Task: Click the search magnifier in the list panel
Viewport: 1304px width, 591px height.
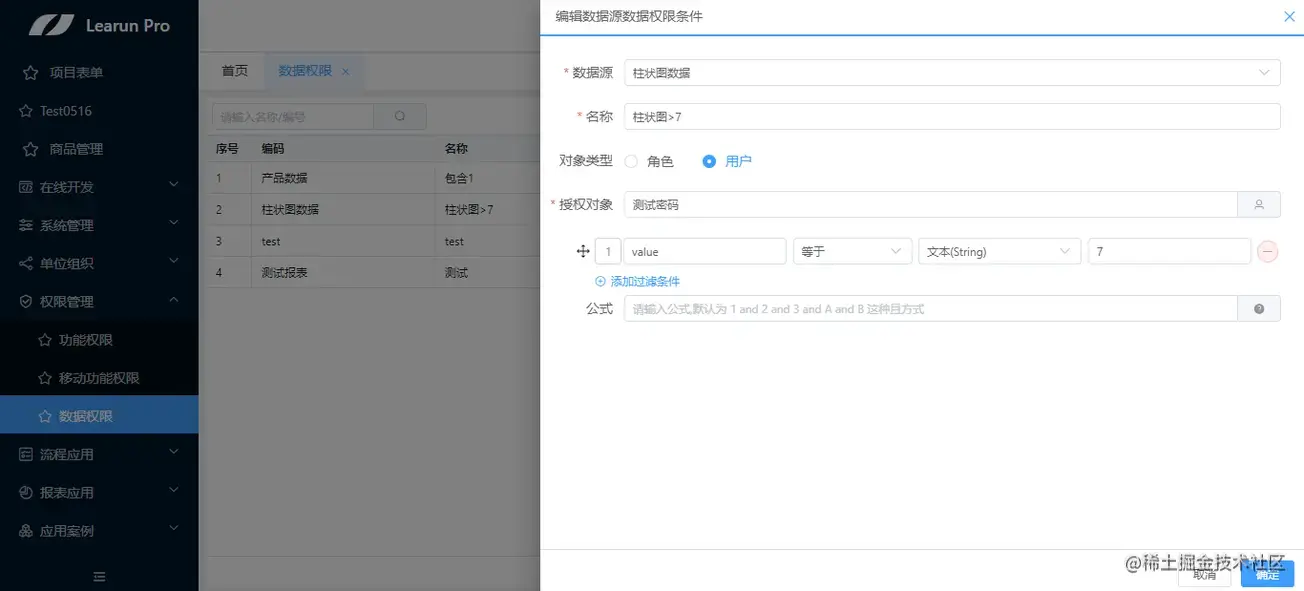Action: click(400, 116)
